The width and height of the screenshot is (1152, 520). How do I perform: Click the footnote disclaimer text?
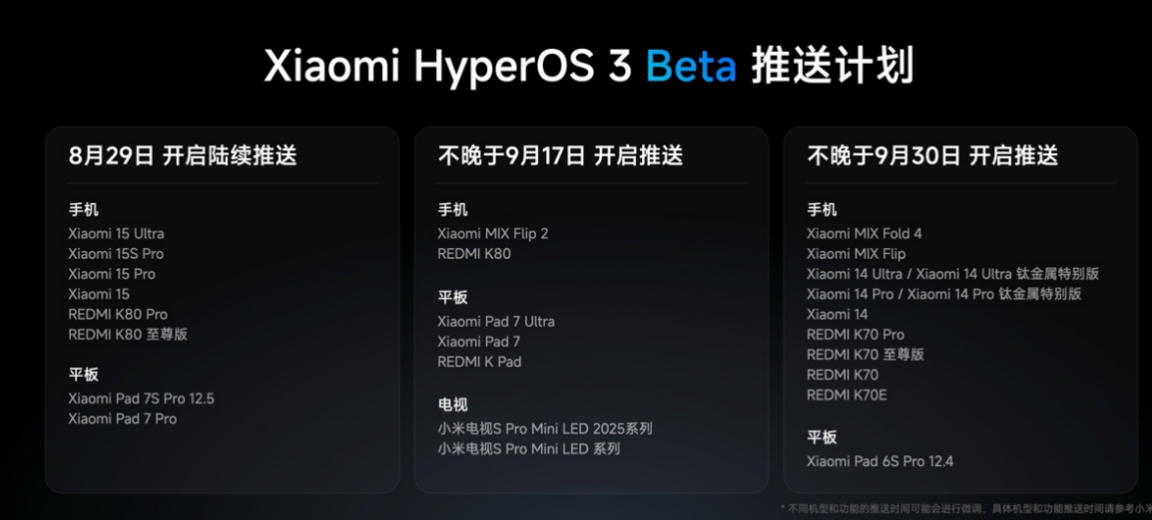click(965, 508)
